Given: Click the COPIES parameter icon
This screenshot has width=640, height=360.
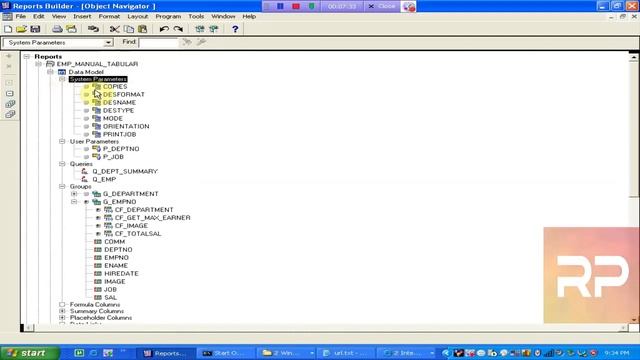Looking at the screenshot, I should click(x=96, y=87).
